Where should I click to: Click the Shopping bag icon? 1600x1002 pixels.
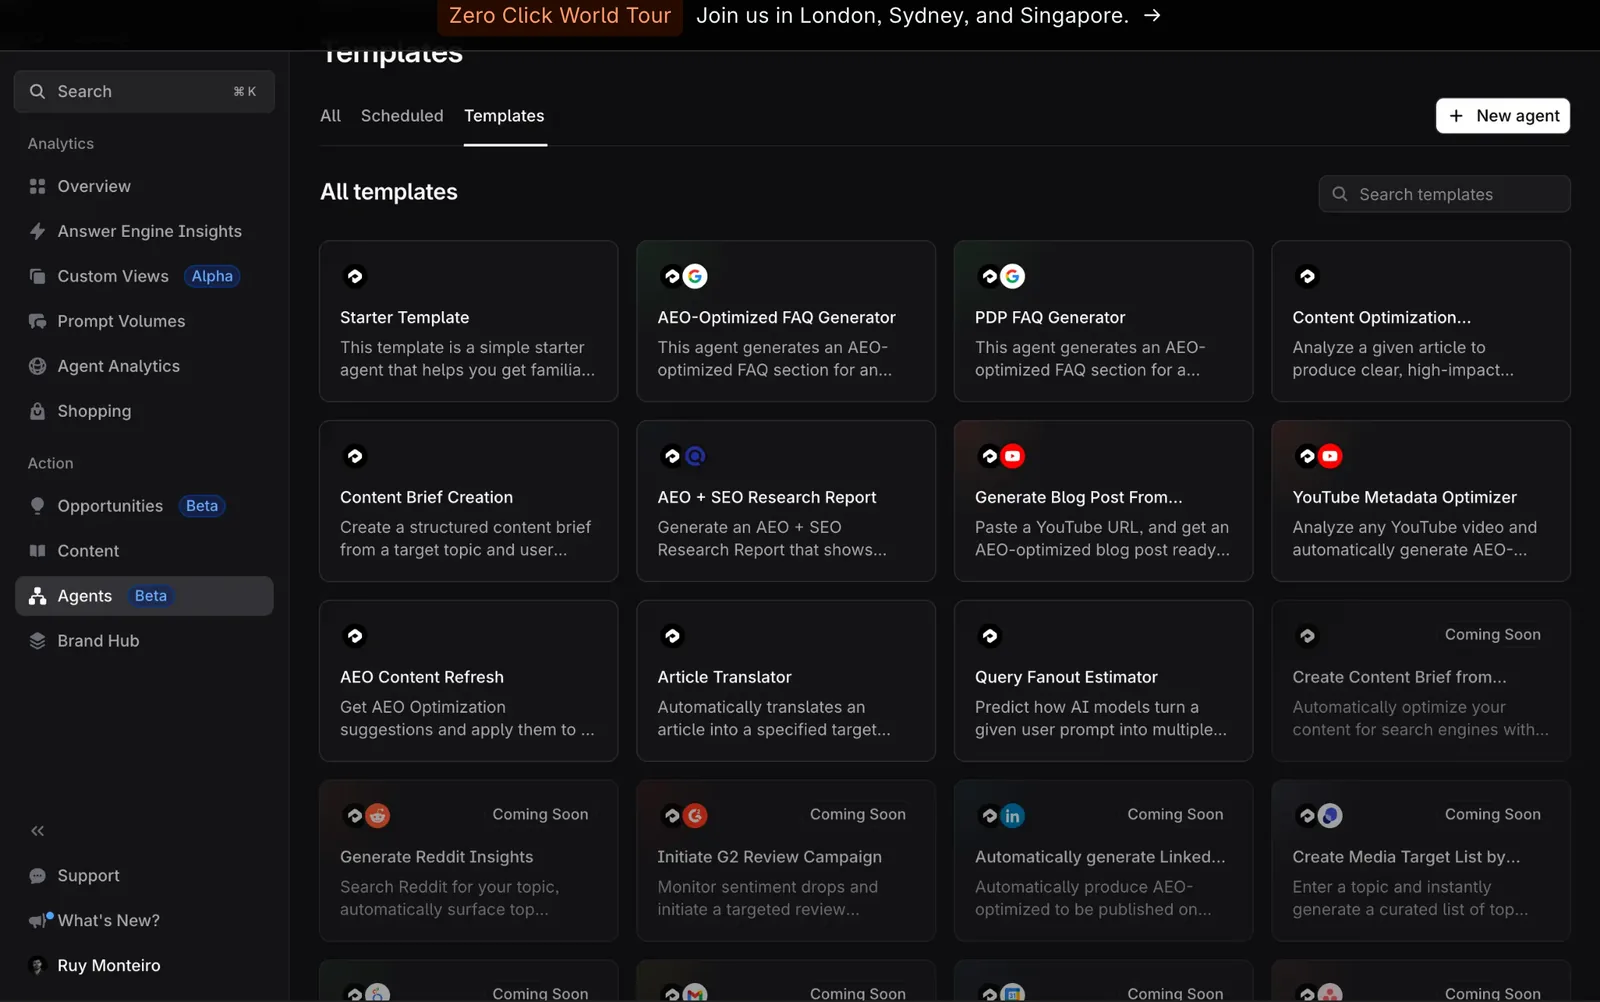click(x=37, y=411)
